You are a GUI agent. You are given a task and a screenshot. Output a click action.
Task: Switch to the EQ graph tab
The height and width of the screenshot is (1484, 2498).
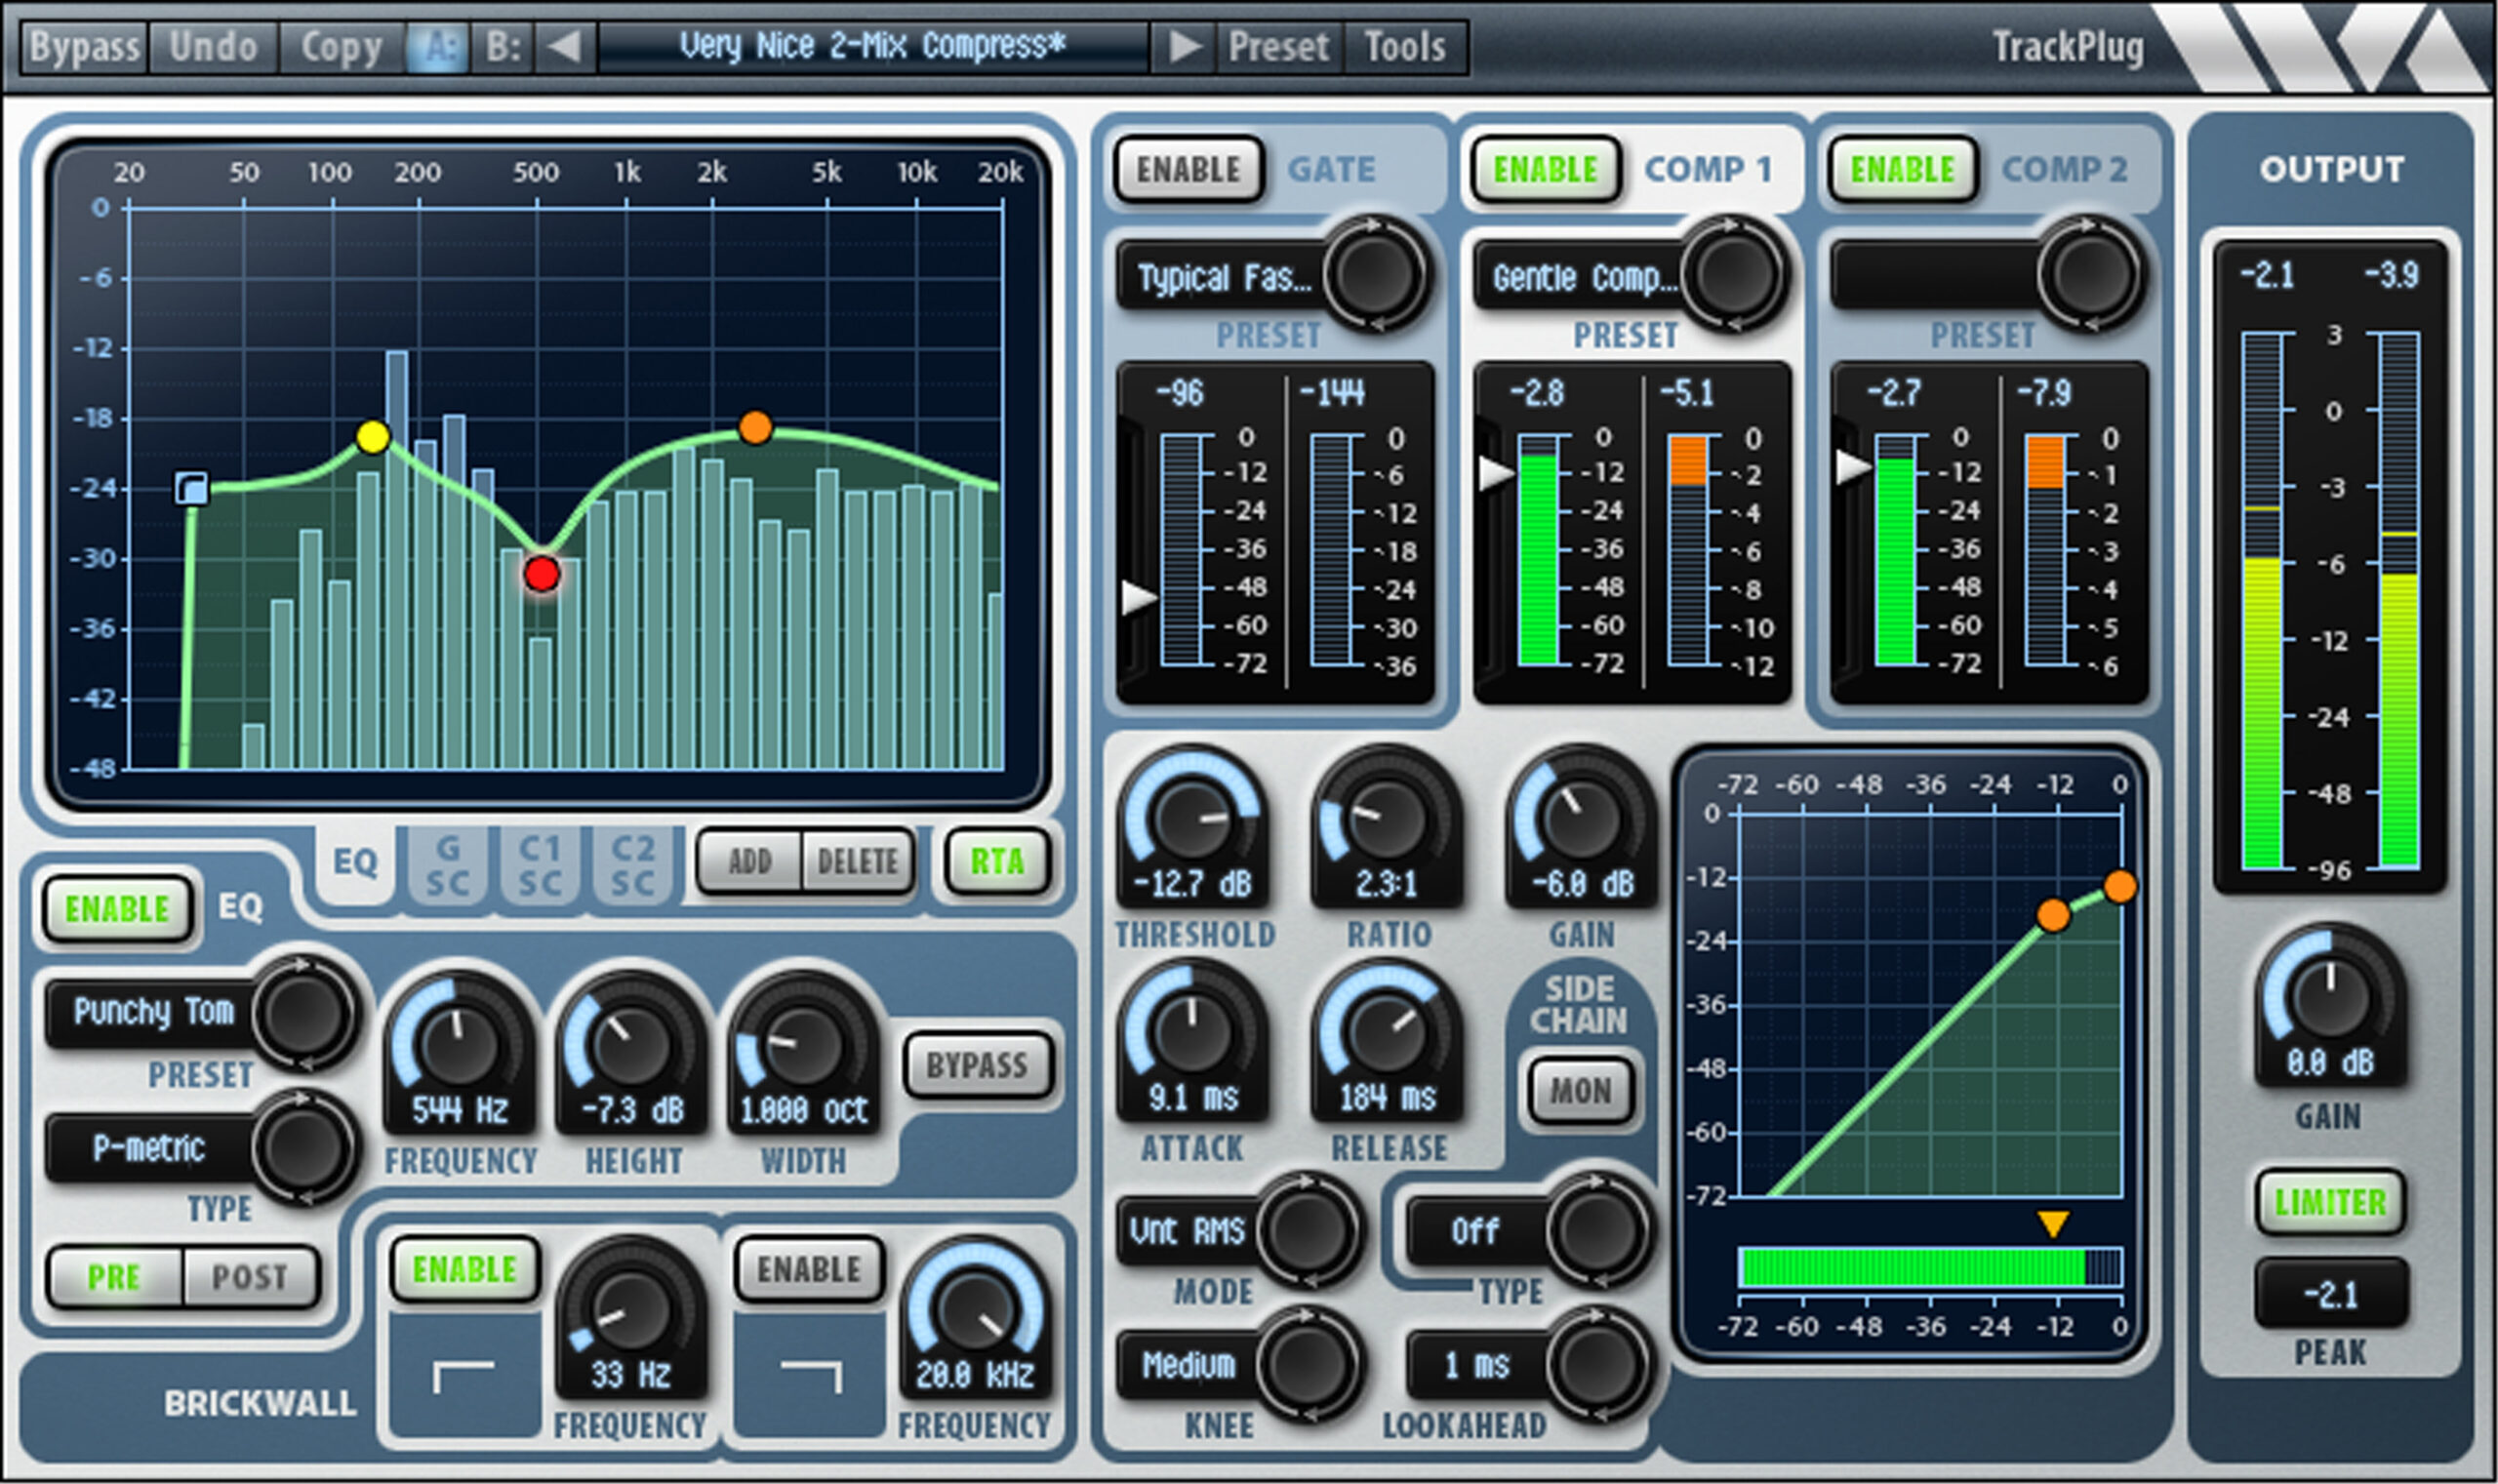(x=355, y=862)
